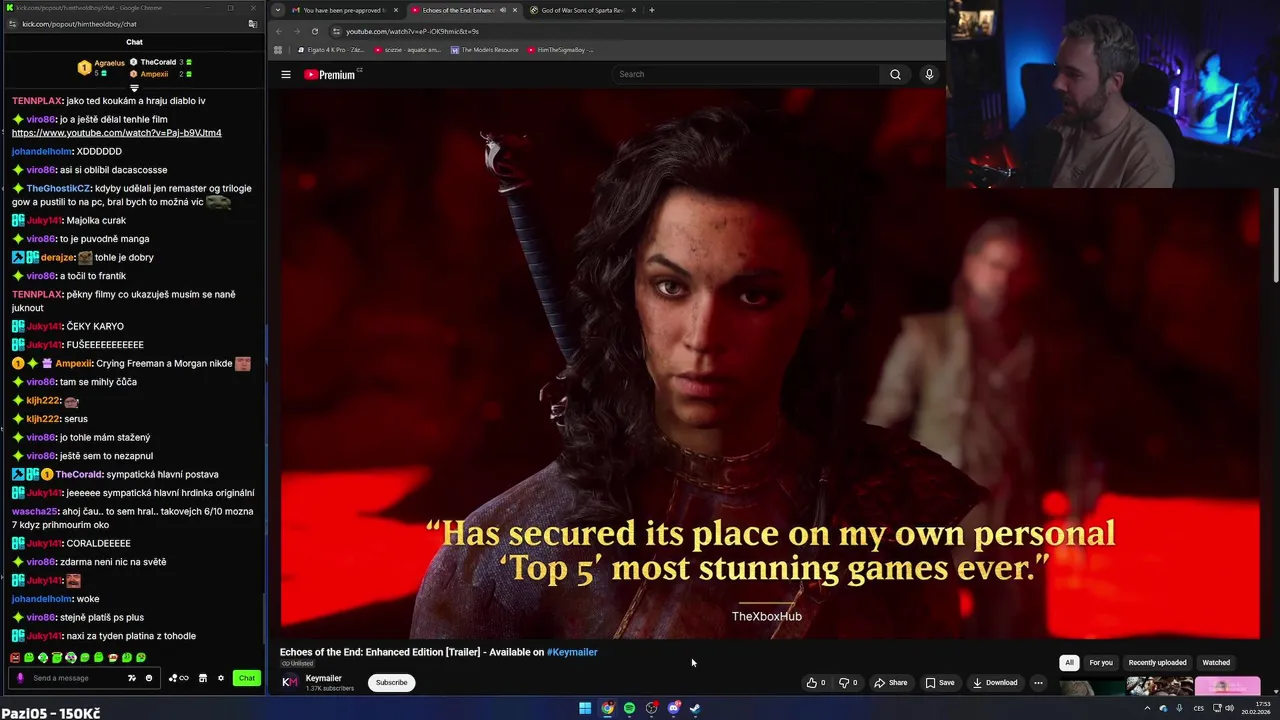Open Steam from the taskbar
The height and width of the screenshot is (720, 1280).
(695, 708)
